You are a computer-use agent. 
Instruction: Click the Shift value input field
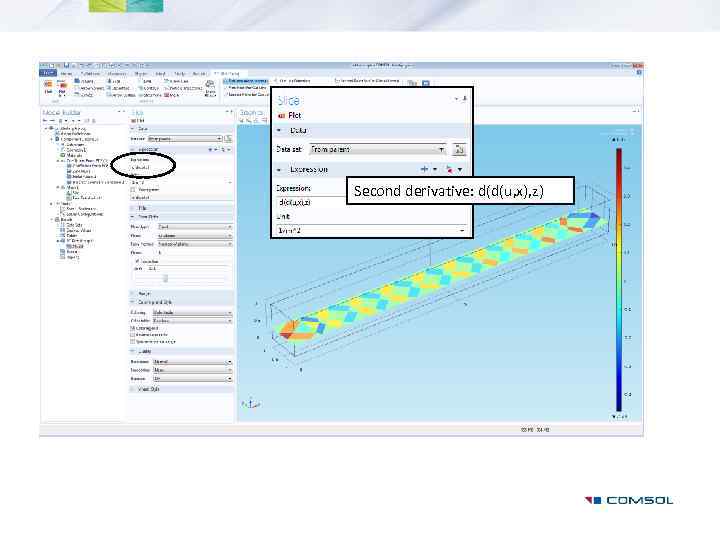189,269
